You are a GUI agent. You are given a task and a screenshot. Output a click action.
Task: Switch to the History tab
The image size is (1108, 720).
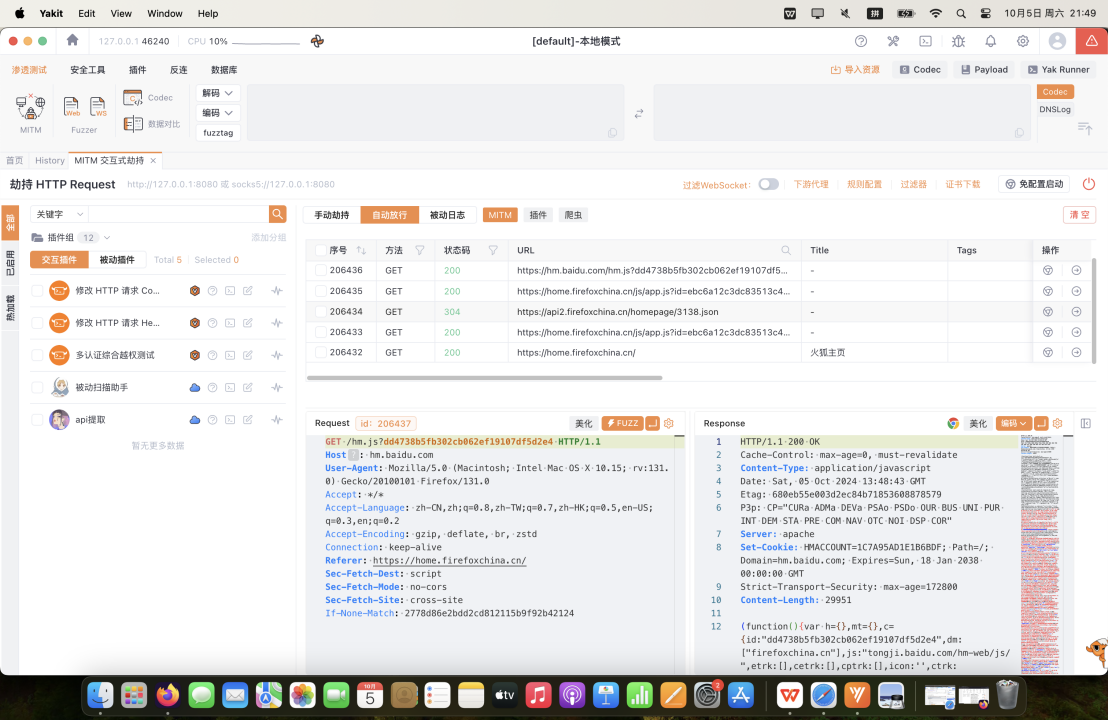click(x=49, y=160)
